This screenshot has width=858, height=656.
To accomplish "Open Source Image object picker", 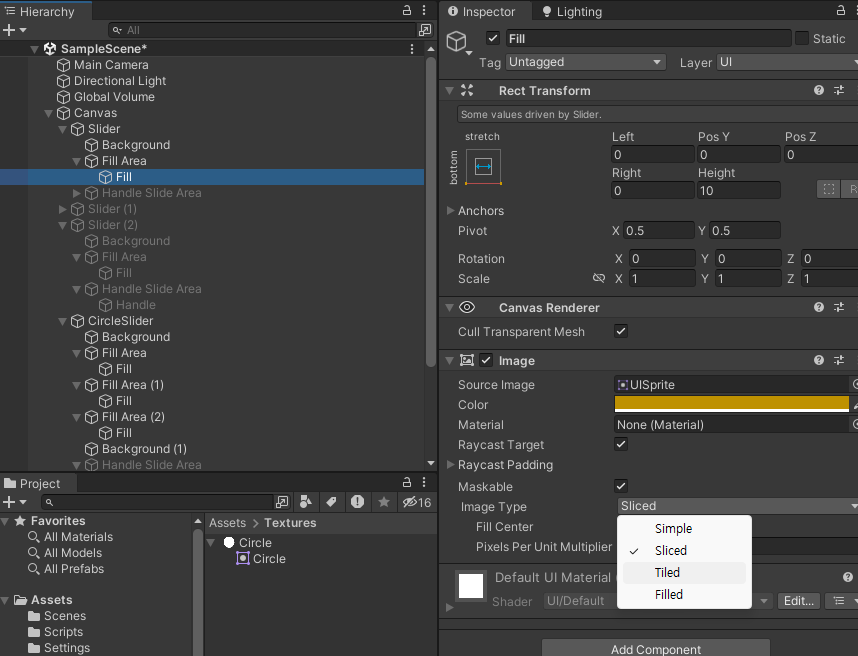I will (x=854, y=384).
